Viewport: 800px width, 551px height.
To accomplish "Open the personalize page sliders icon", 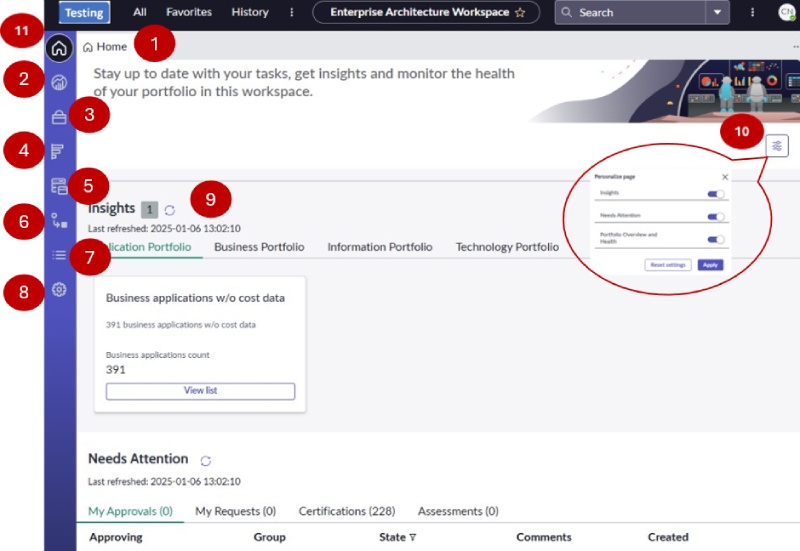I will (x=777, y=146).
